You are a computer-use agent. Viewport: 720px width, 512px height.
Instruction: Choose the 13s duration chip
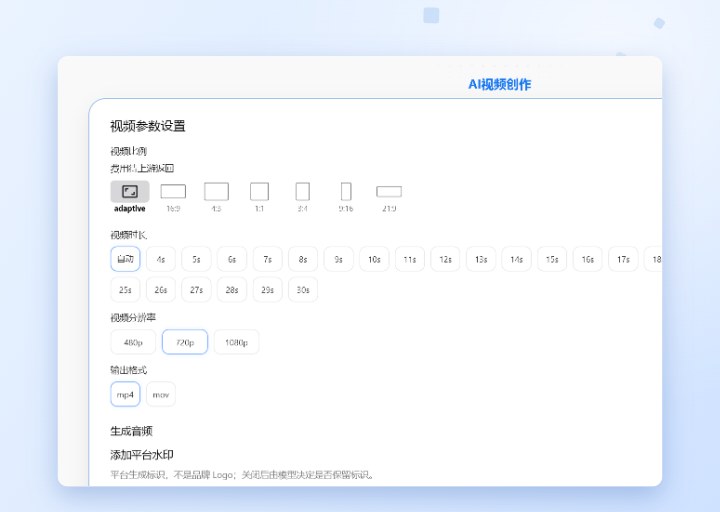point(481,259)
